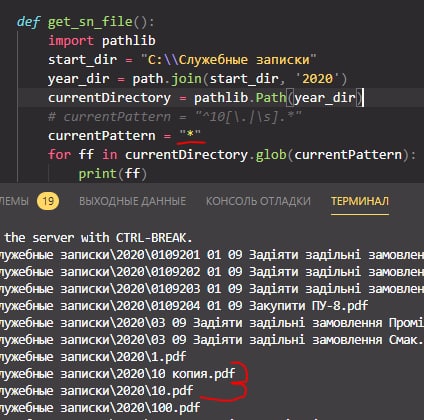Click the 'for' keyword in the loop

click(59, 155)
